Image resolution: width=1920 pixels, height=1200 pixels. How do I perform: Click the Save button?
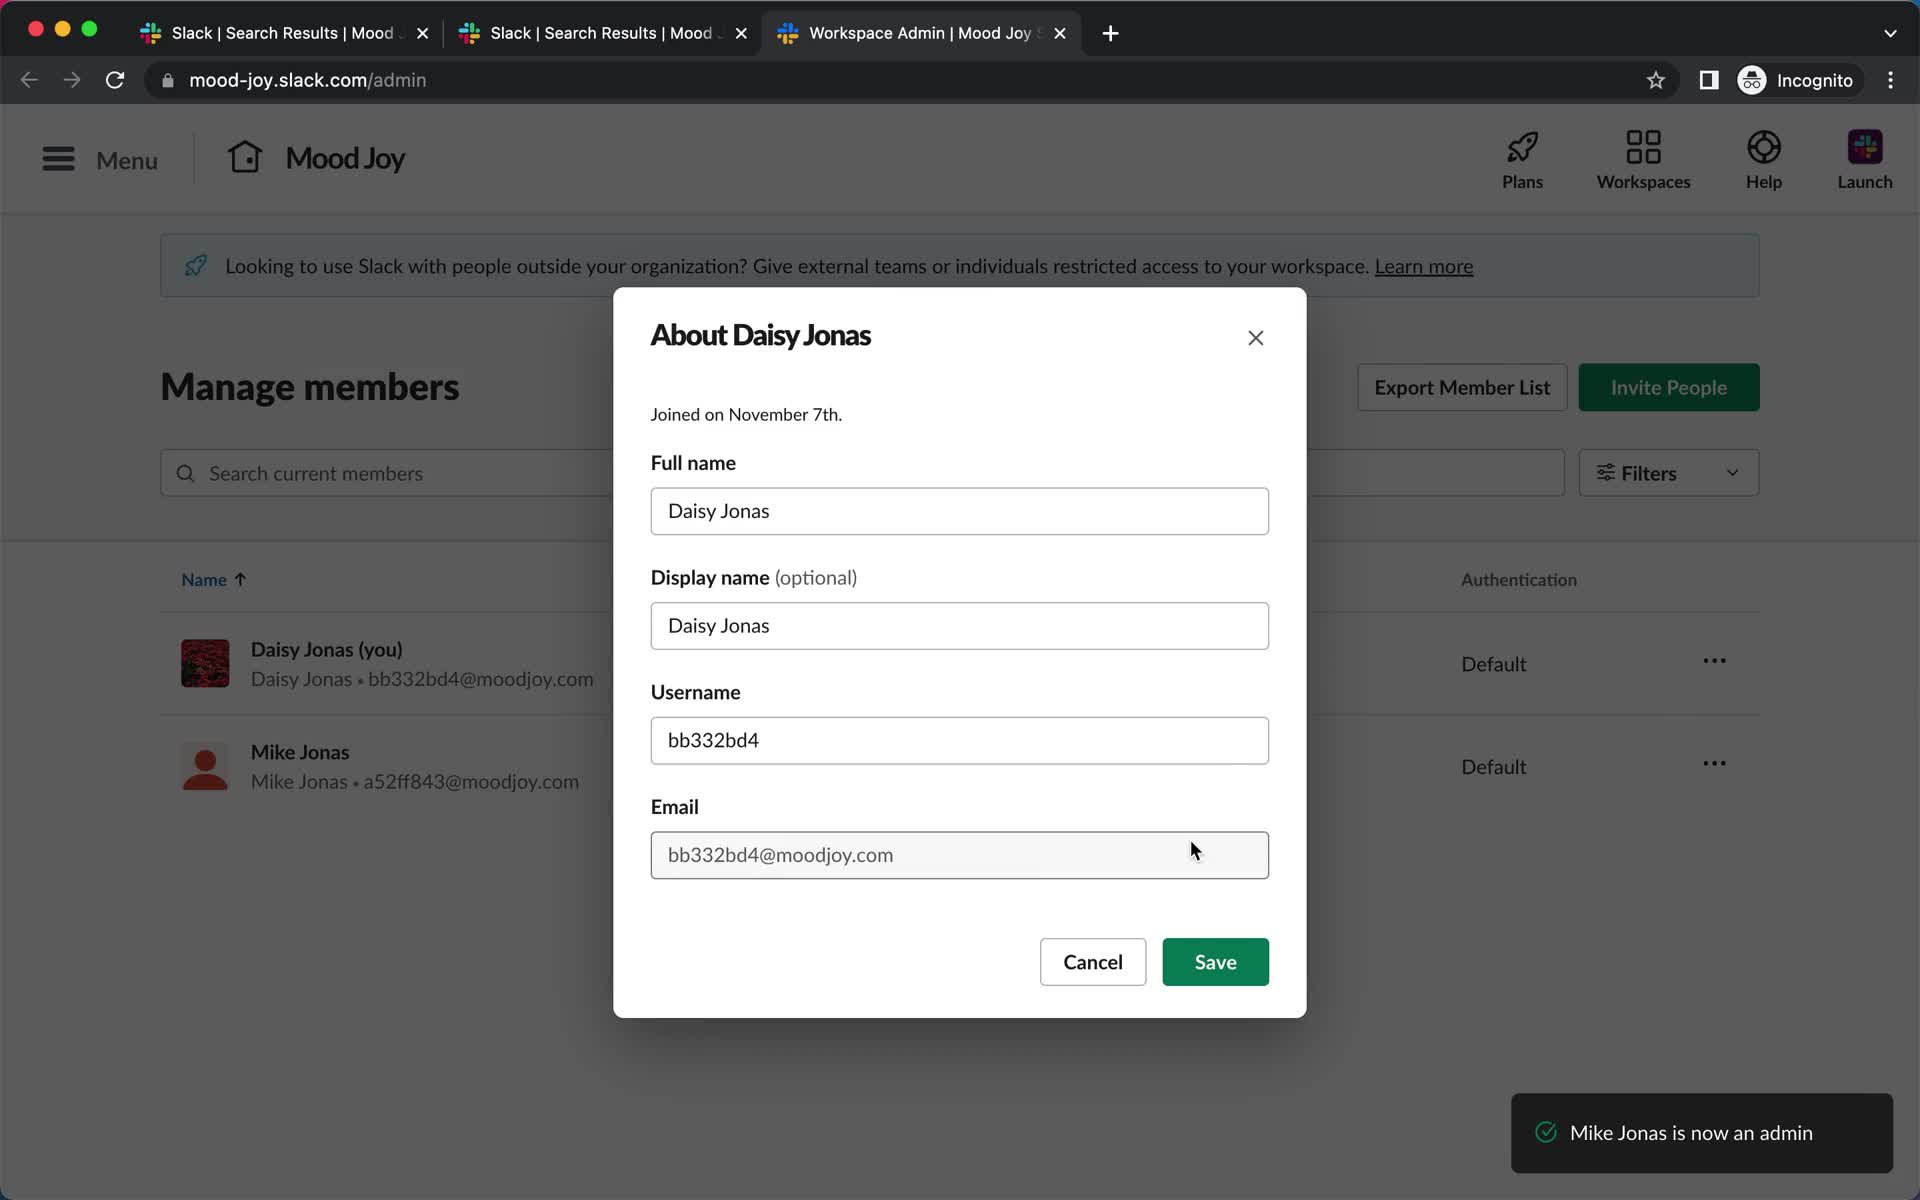tap(1215, 962)
